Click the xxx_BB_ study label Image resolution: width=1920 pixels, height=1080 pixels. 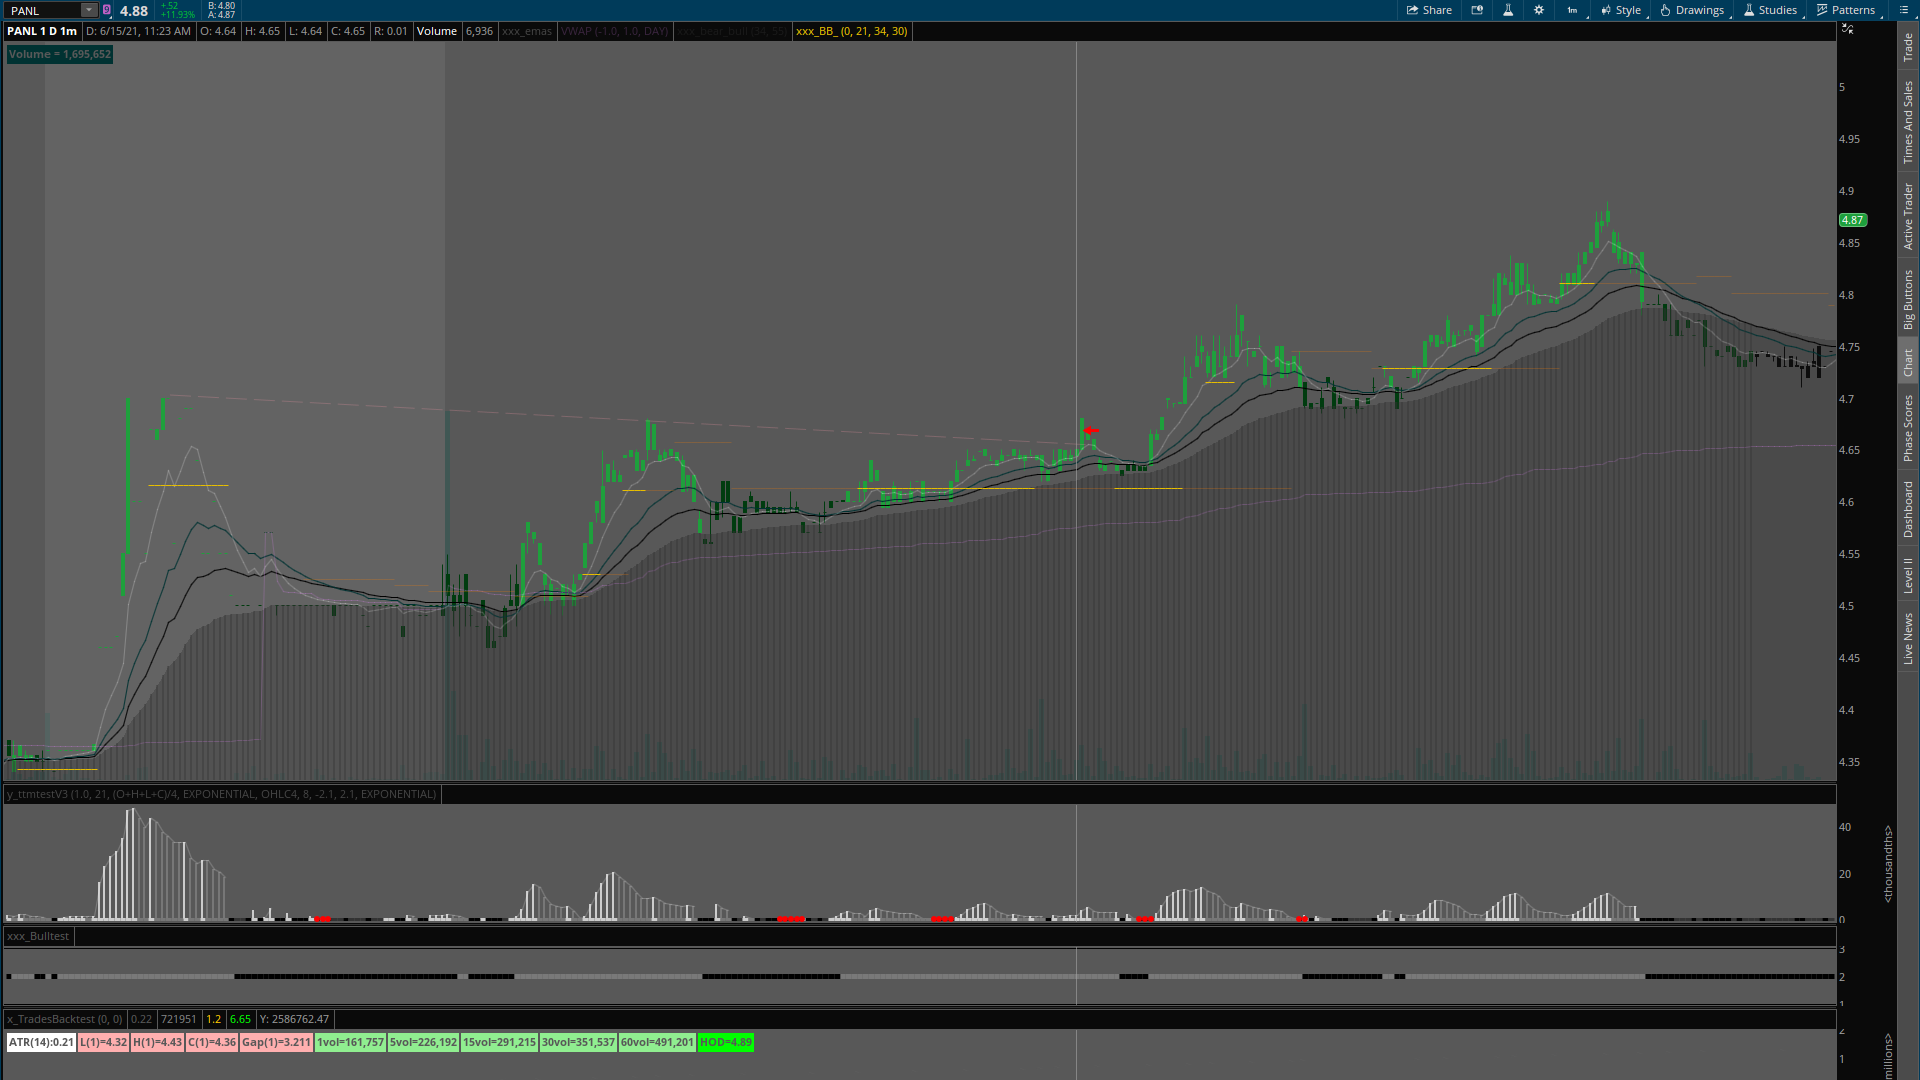tap(851, 31)
